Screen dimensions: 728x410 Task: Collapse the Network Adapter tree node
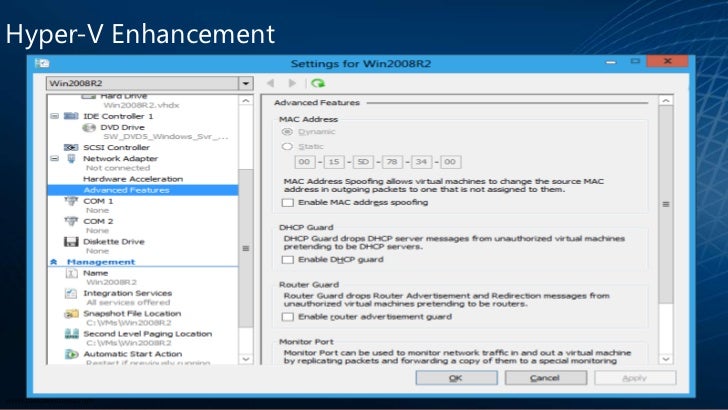54,158
